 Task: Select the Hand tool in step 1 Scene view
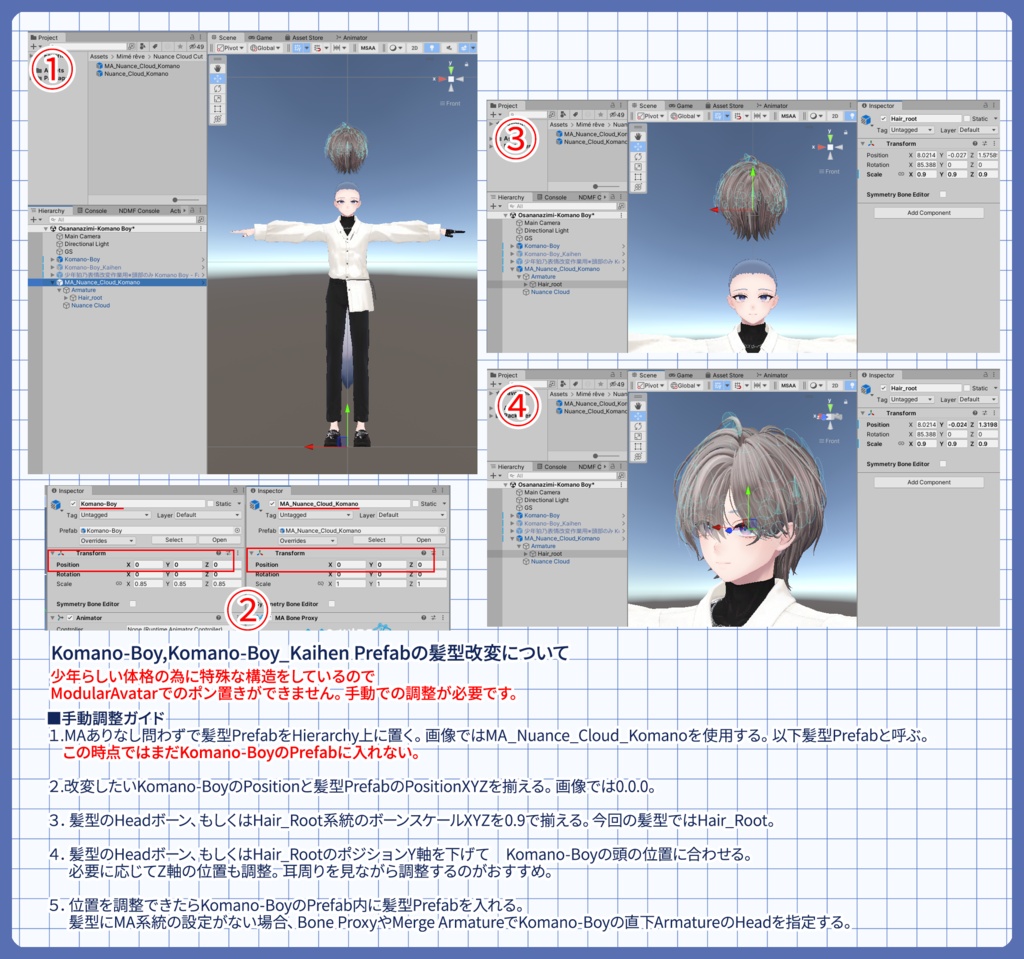(217, 69)
